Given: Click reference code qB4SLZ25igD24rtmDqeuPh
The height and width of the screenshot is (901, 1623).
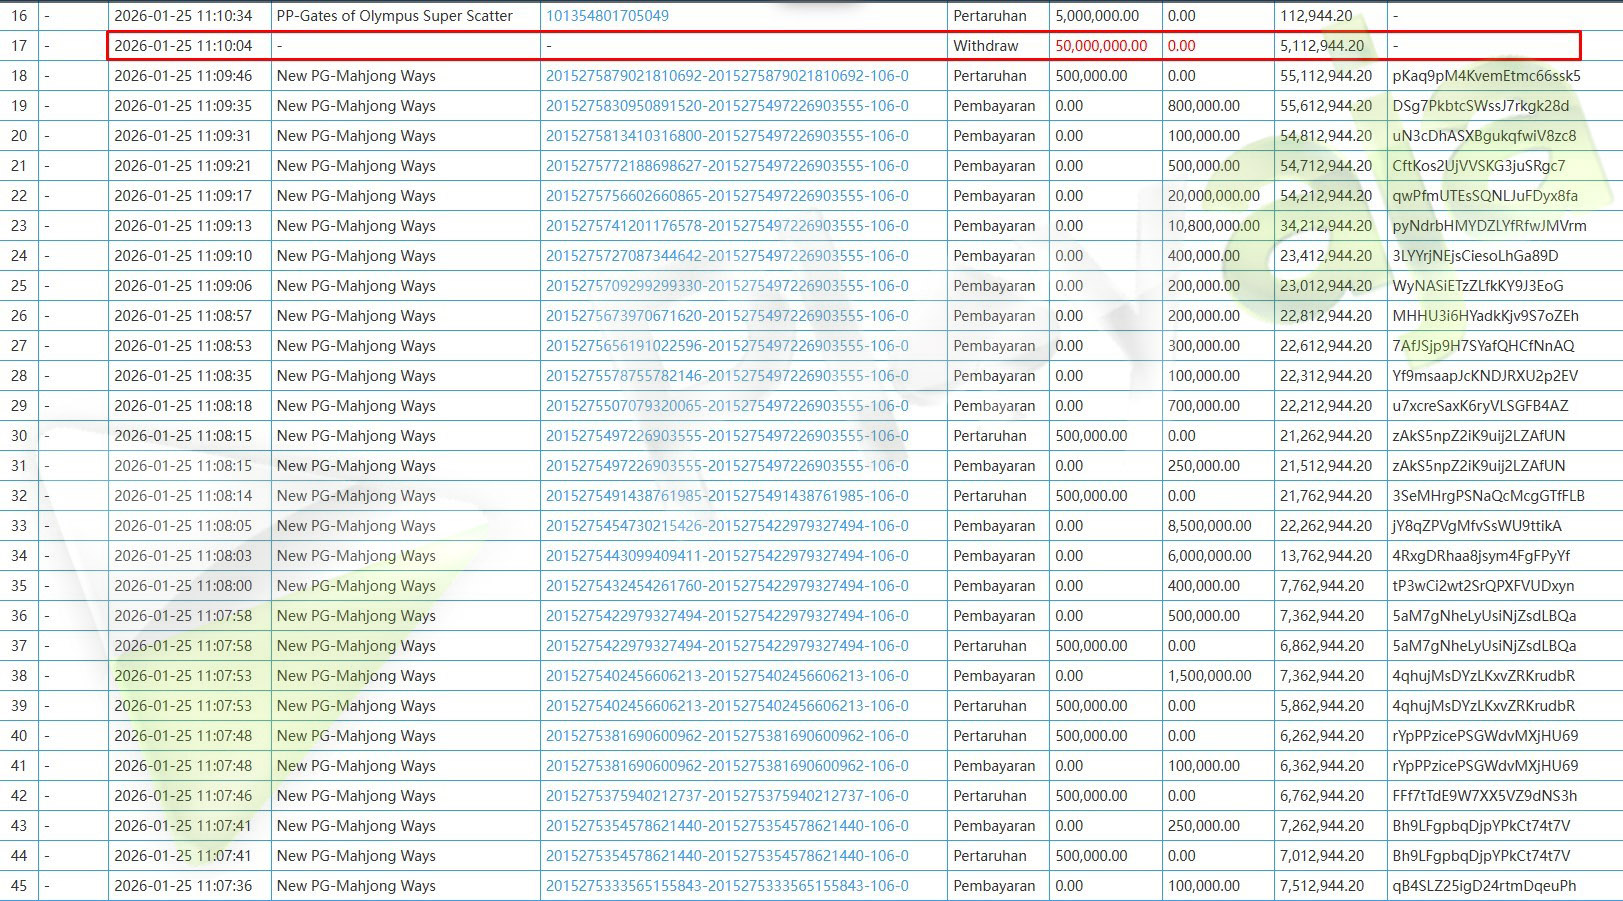Looking at the screenshot, I should (1483, 886).
